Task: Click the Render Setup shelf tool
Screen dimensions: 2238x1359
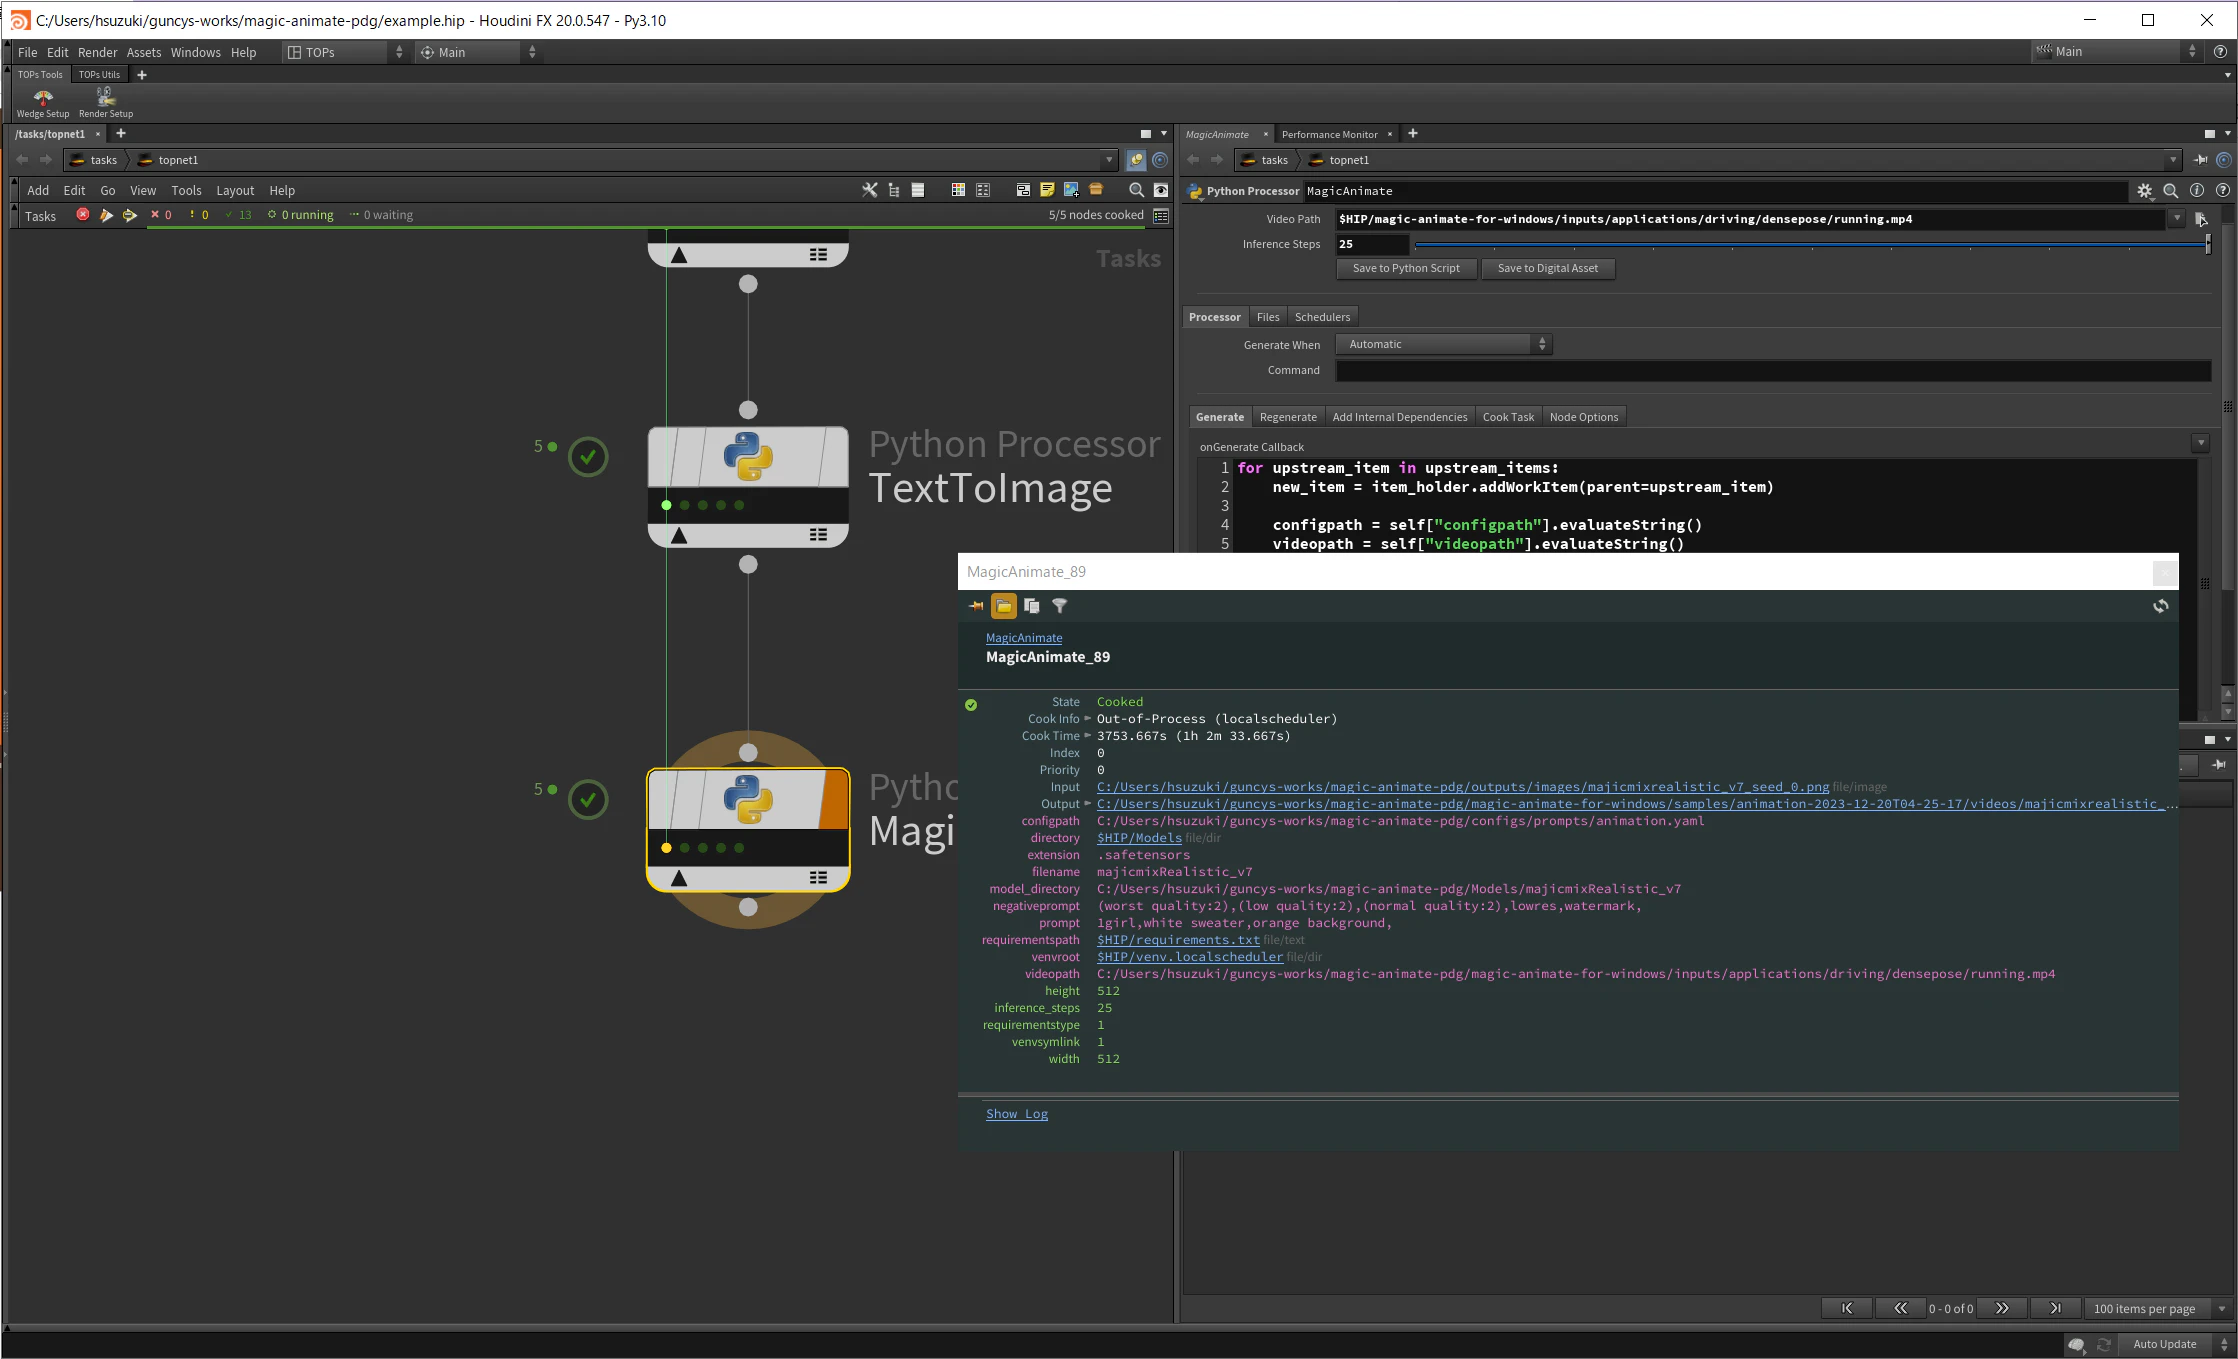Action: (x=106, y=102)
